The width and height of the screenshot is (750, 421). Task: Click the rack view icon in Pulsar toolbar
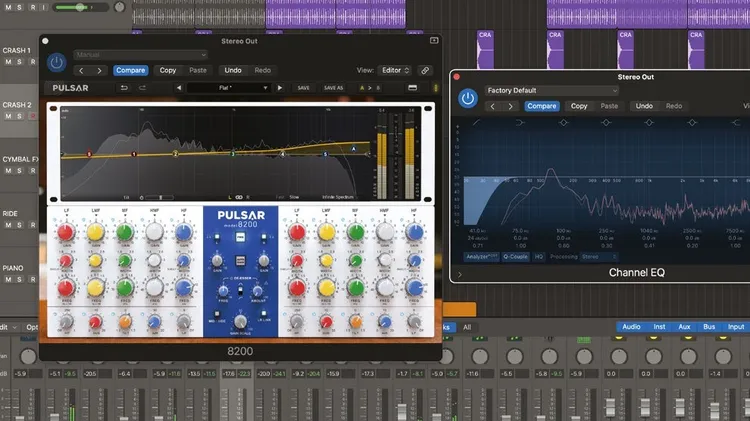pos(412,88)
